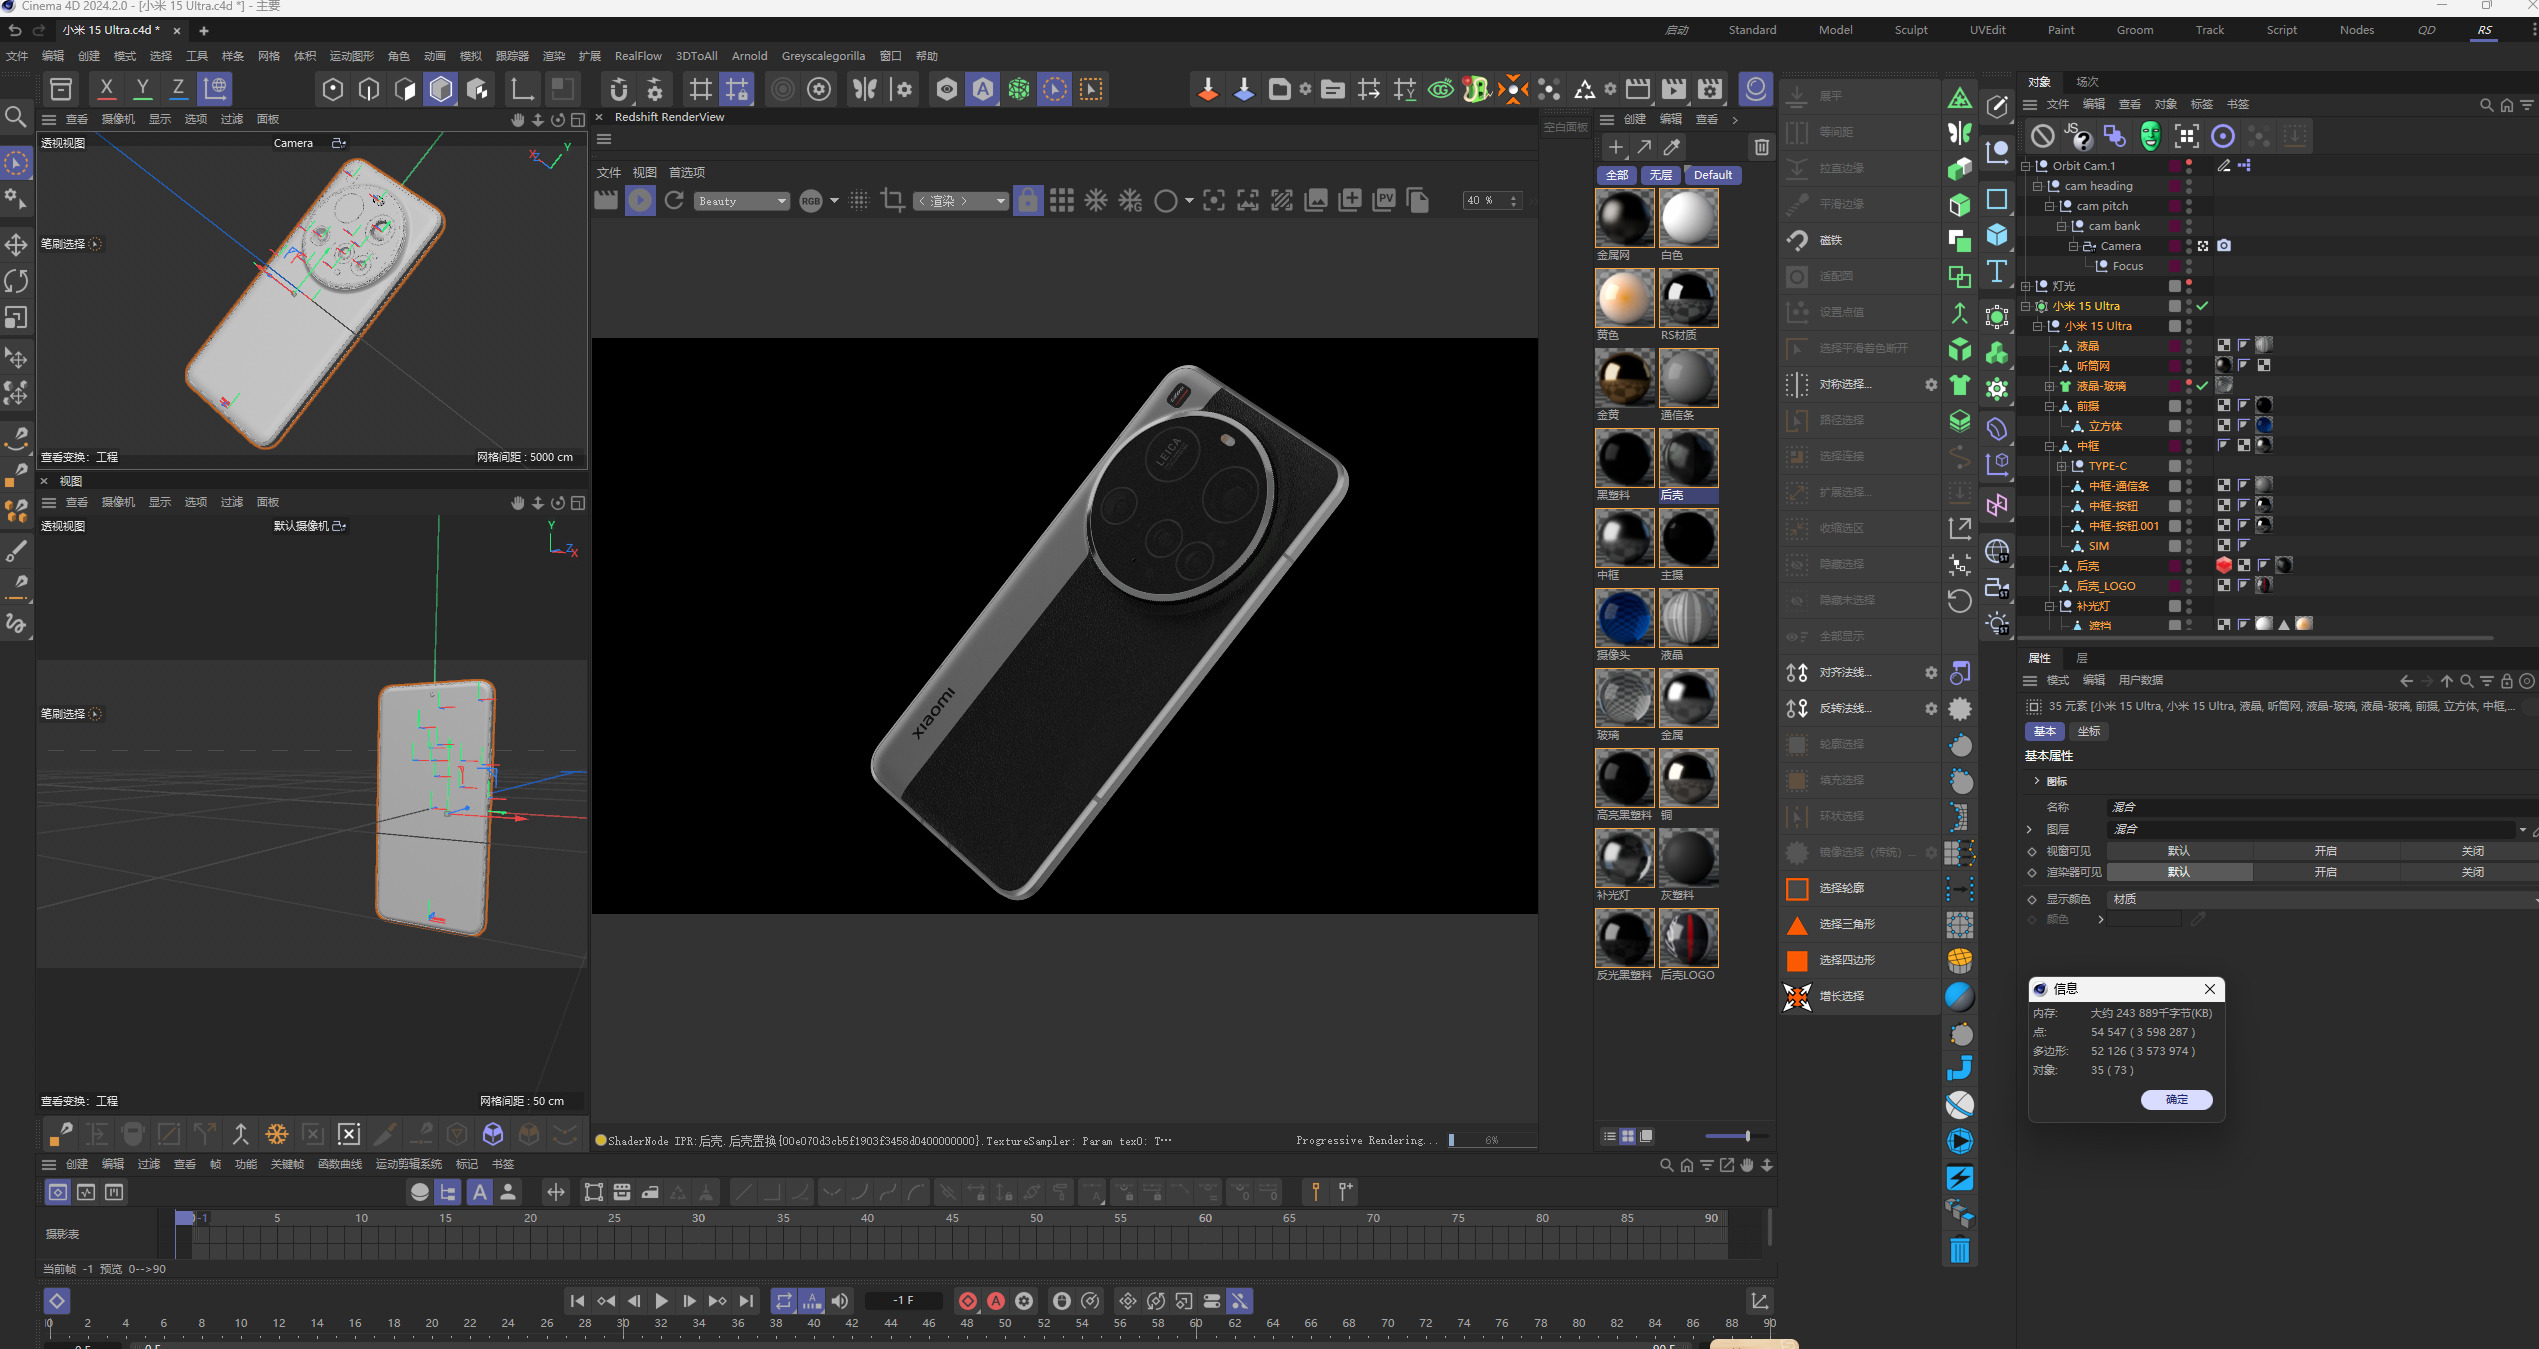Collapse the 中框 tree node
The height and width of the screenshot is (1349, 2539).
tap(2050, 446)
